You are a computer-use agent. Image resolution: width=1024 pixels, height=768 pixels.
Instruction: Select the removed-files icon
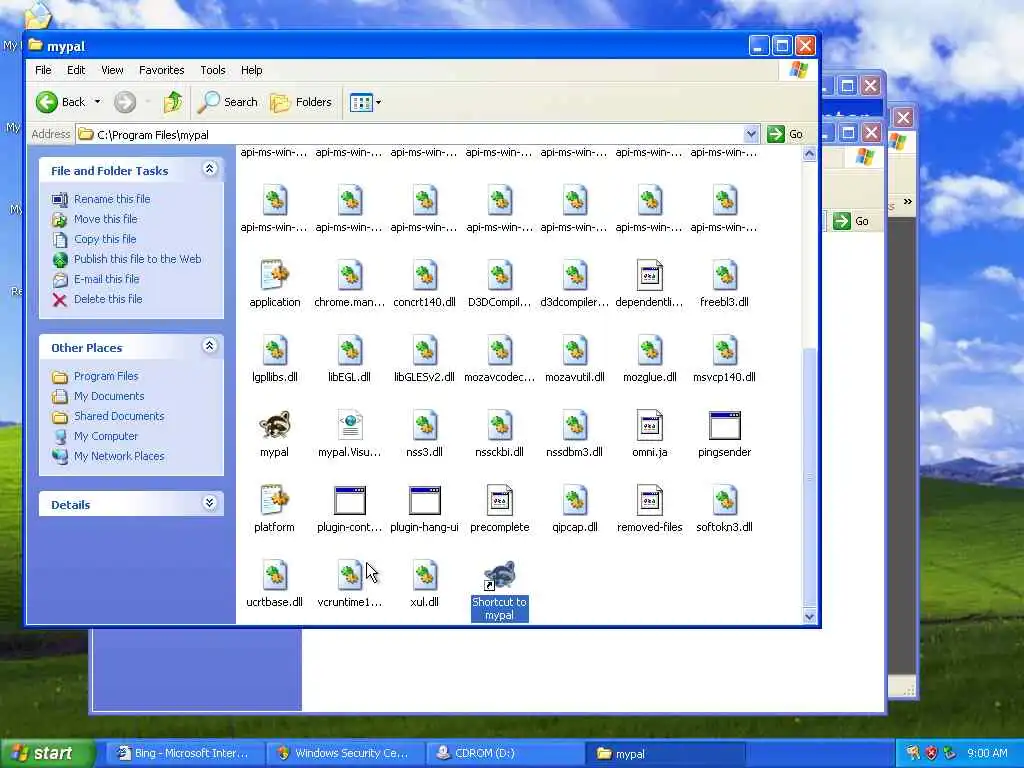pyautogui.click(x=649, y=501)
